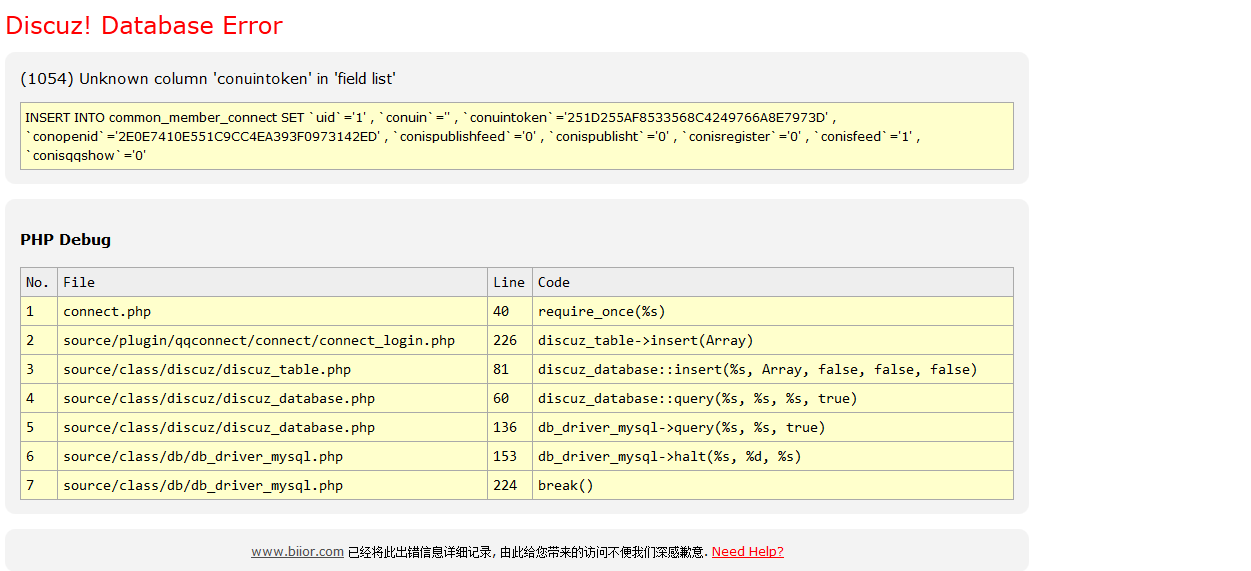The width and height of the screenshot is (1251, 571).
Task: Click the require_once(%s) code cell
Action: [601, 311]
